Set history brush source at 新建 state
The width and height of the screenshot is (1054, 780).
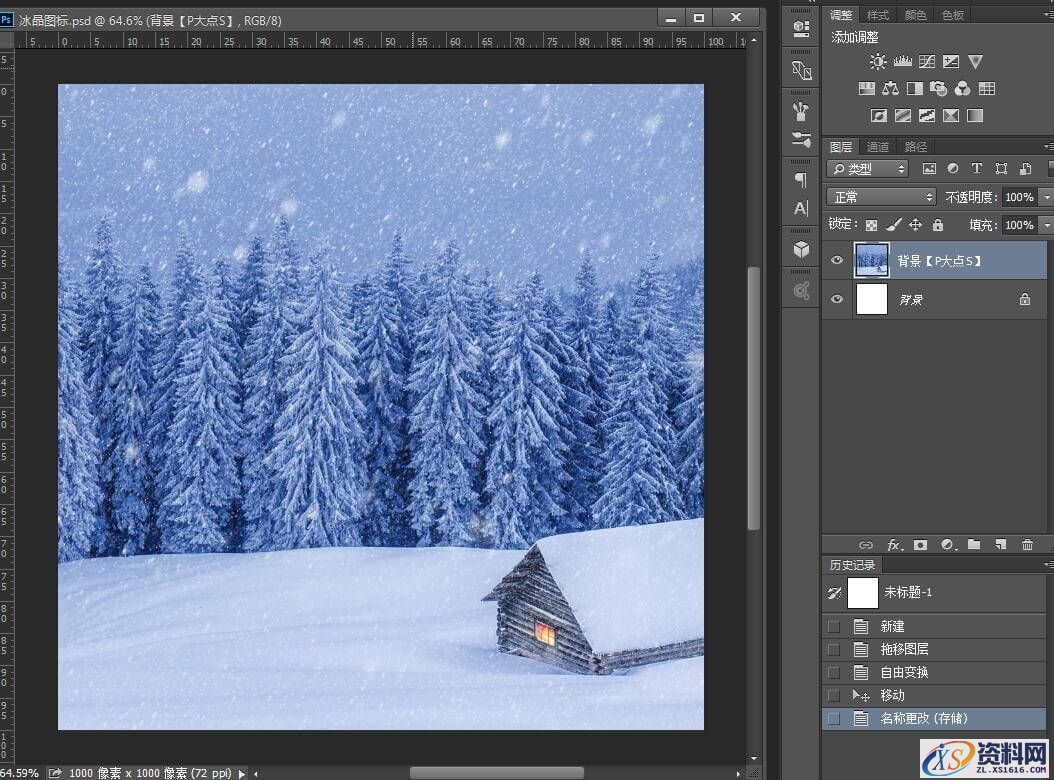coord(833,626)
